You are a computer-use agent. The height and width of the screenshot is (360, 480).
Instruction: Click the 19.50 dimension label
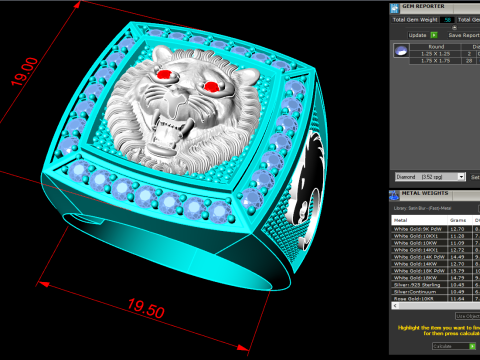(146, 308)
